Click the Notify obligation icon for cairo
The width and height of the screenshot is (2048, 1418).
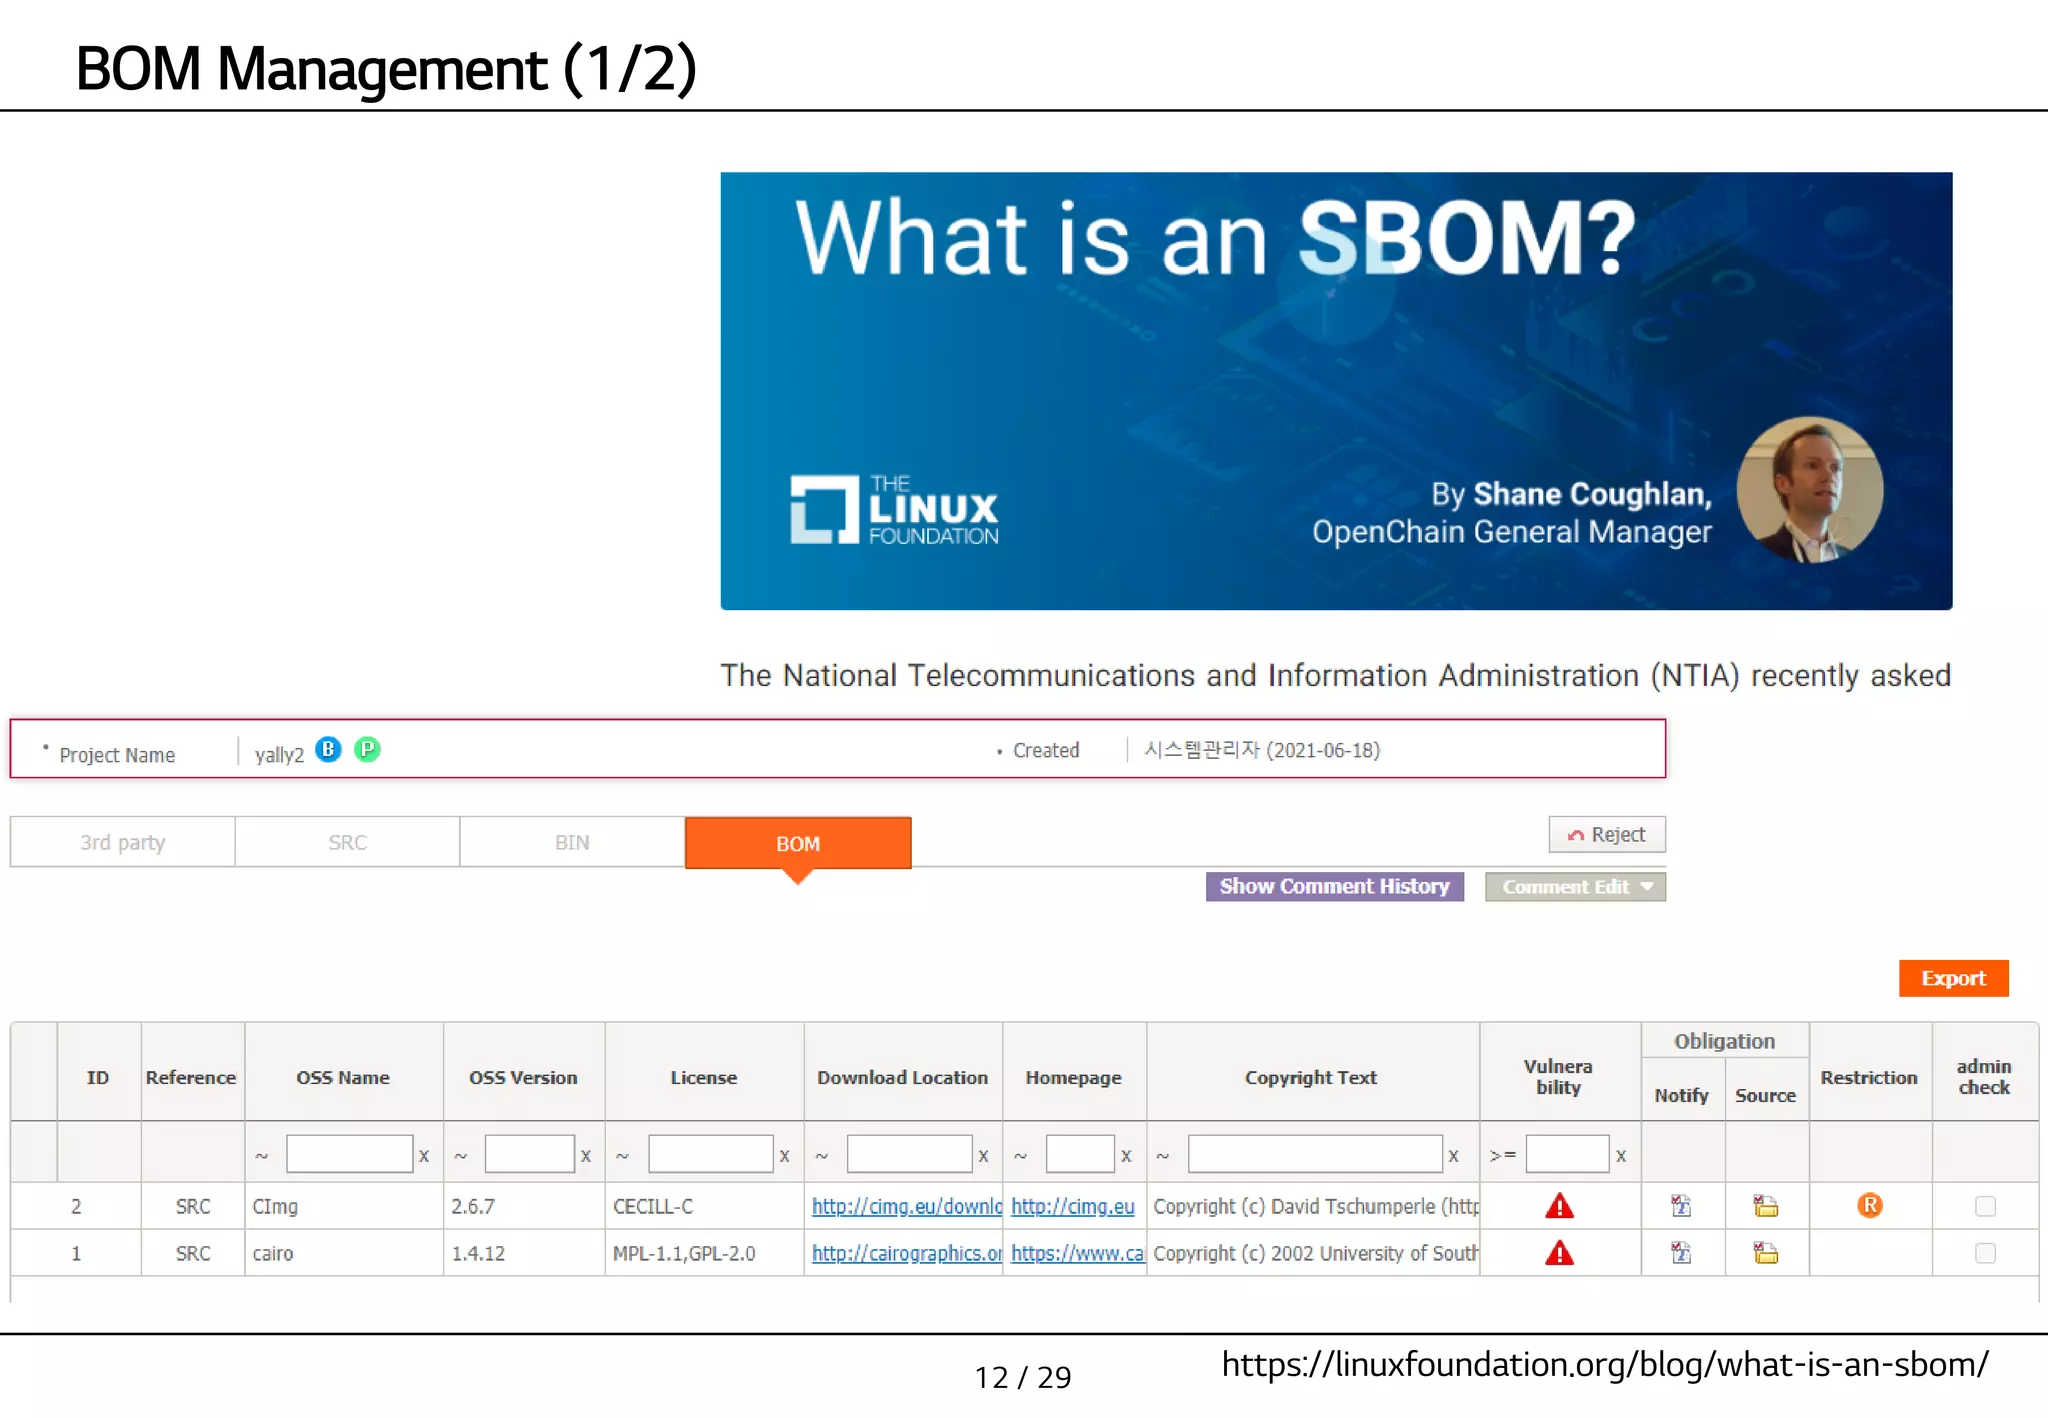click(x=1681, y=1253)
